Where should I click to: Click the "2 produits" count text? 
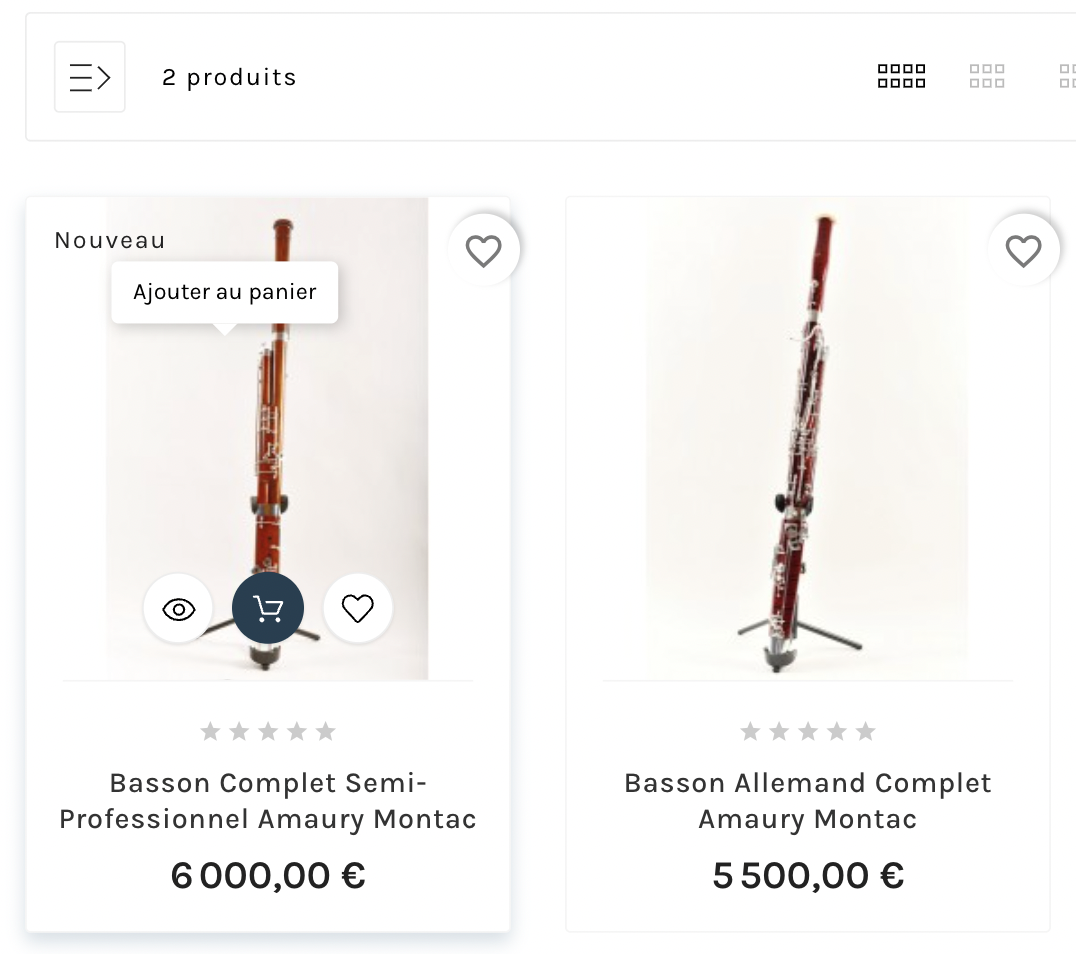(x=229, y=77)
